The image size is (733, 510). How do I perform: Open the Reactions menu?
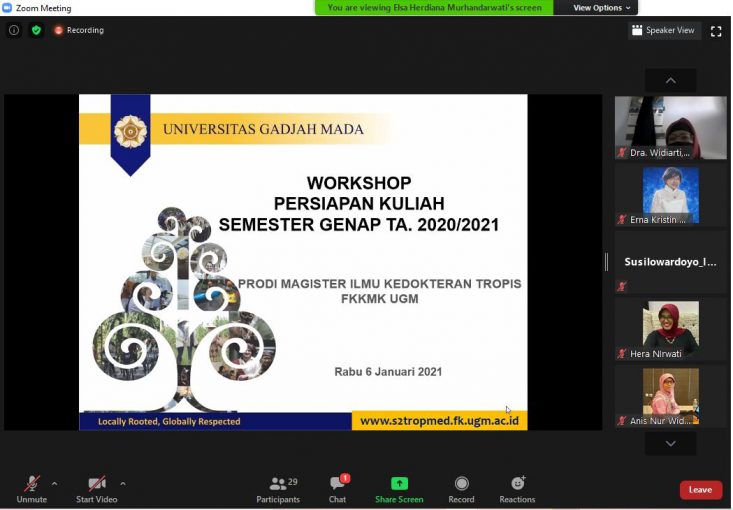tap(517, 489)
